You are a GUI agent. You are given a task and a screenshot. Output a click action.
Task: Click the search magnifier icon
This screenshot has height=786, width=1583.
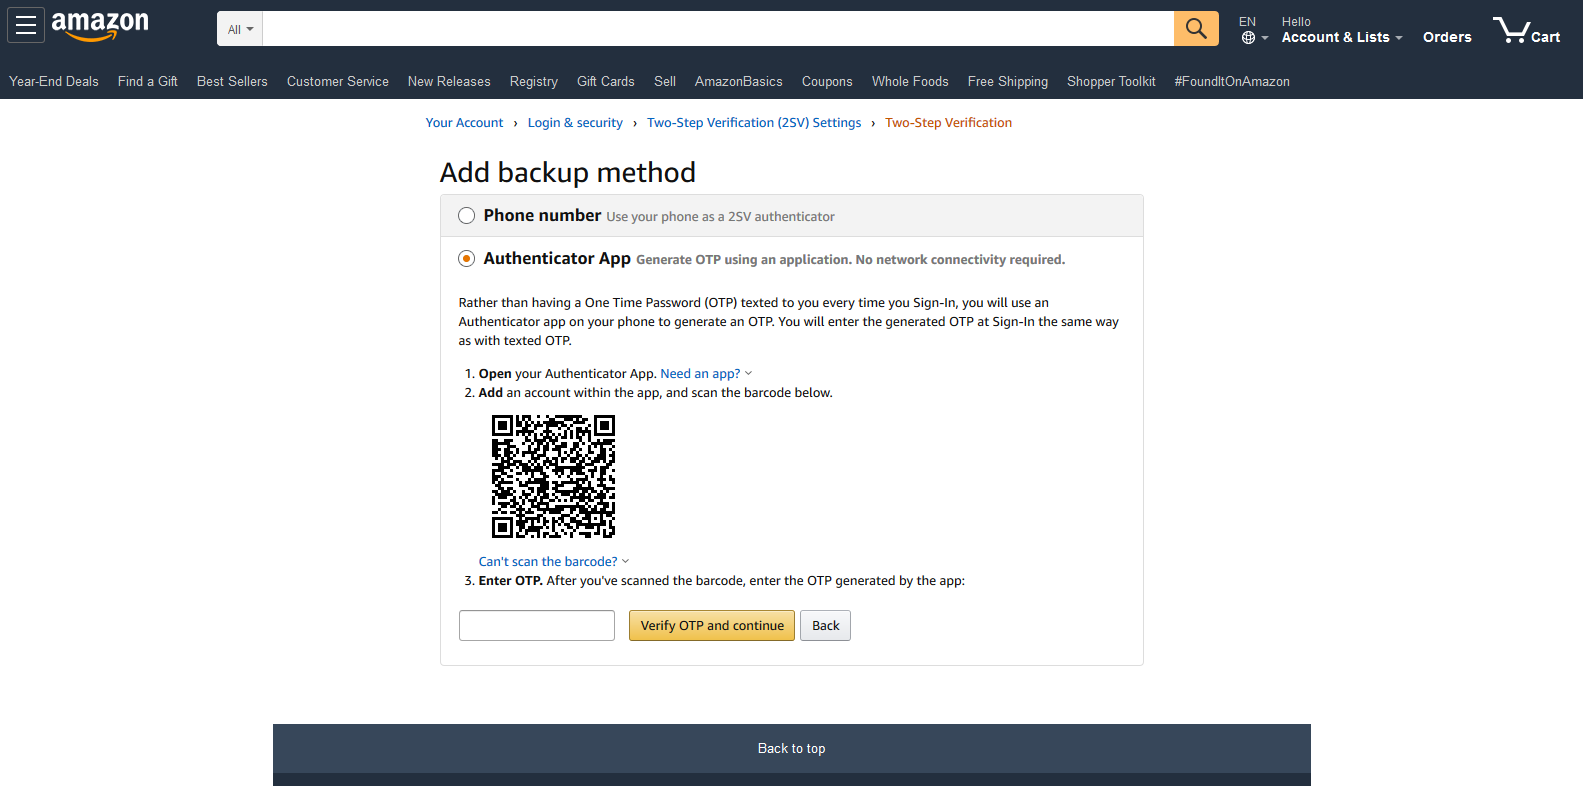(x=1196, y=29)
